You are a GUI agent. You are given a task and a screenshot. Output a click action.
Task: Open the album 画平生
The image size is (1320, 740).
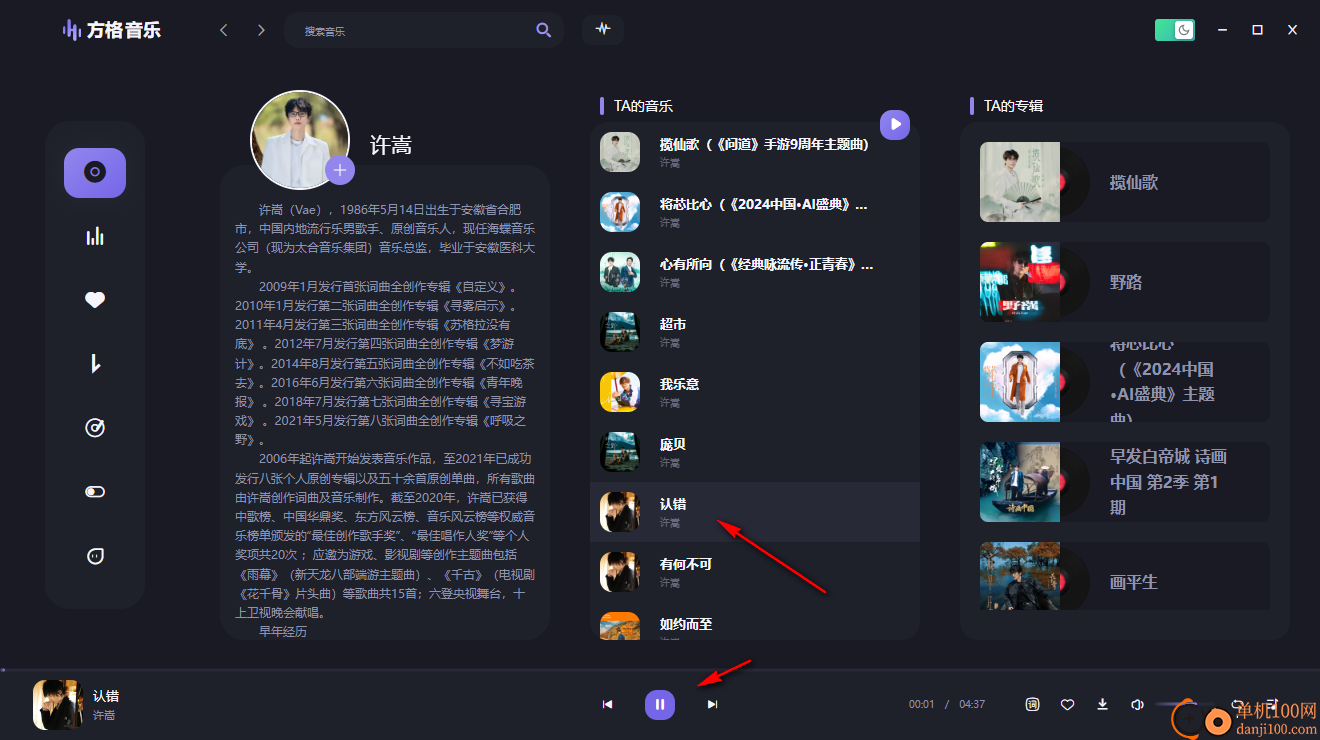click(x=1125, y=576)
